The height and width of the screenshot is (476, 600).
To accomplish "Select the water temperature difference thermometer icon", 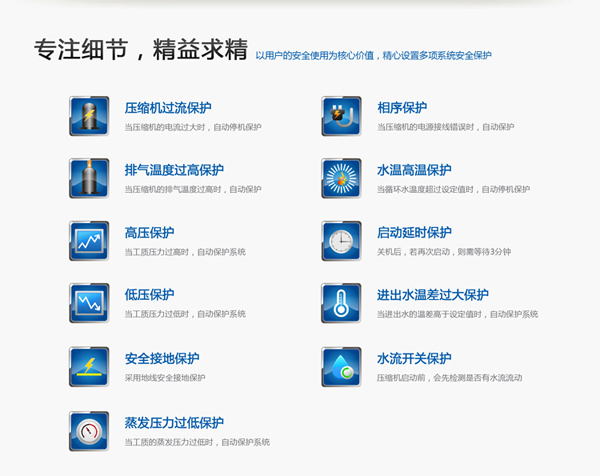I will (x=341, y=303).
